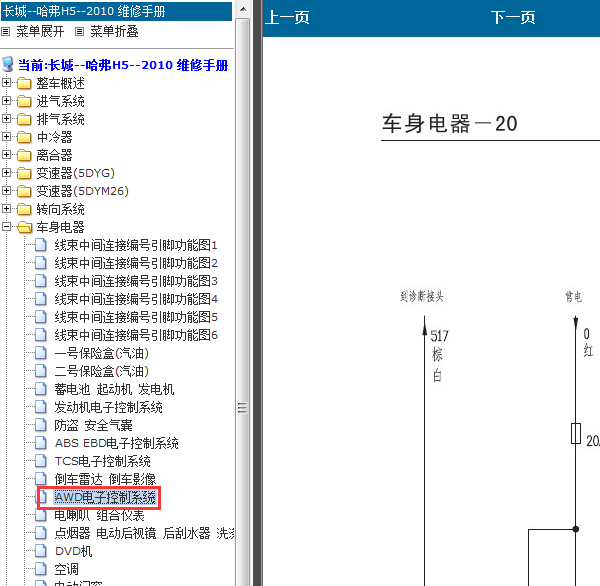600x586 pixels.
Task: Click the 进气系统 folder icon
Action: (24, 101)
